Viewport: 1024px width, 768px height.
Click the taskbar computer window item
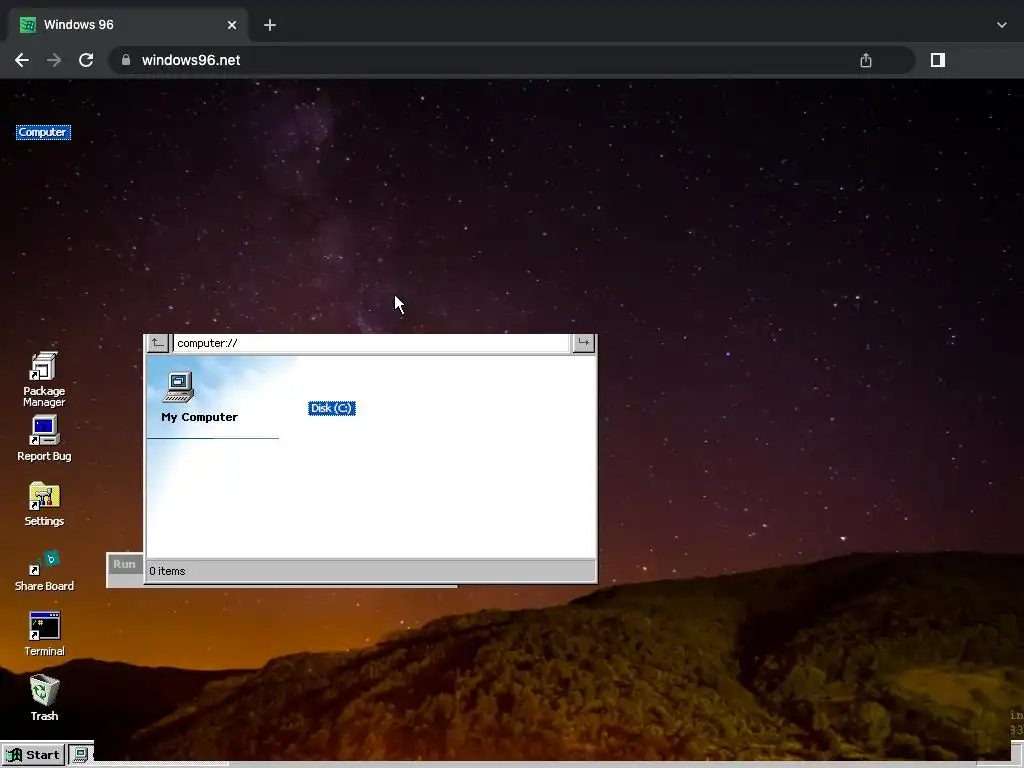[x=81, y=755]
